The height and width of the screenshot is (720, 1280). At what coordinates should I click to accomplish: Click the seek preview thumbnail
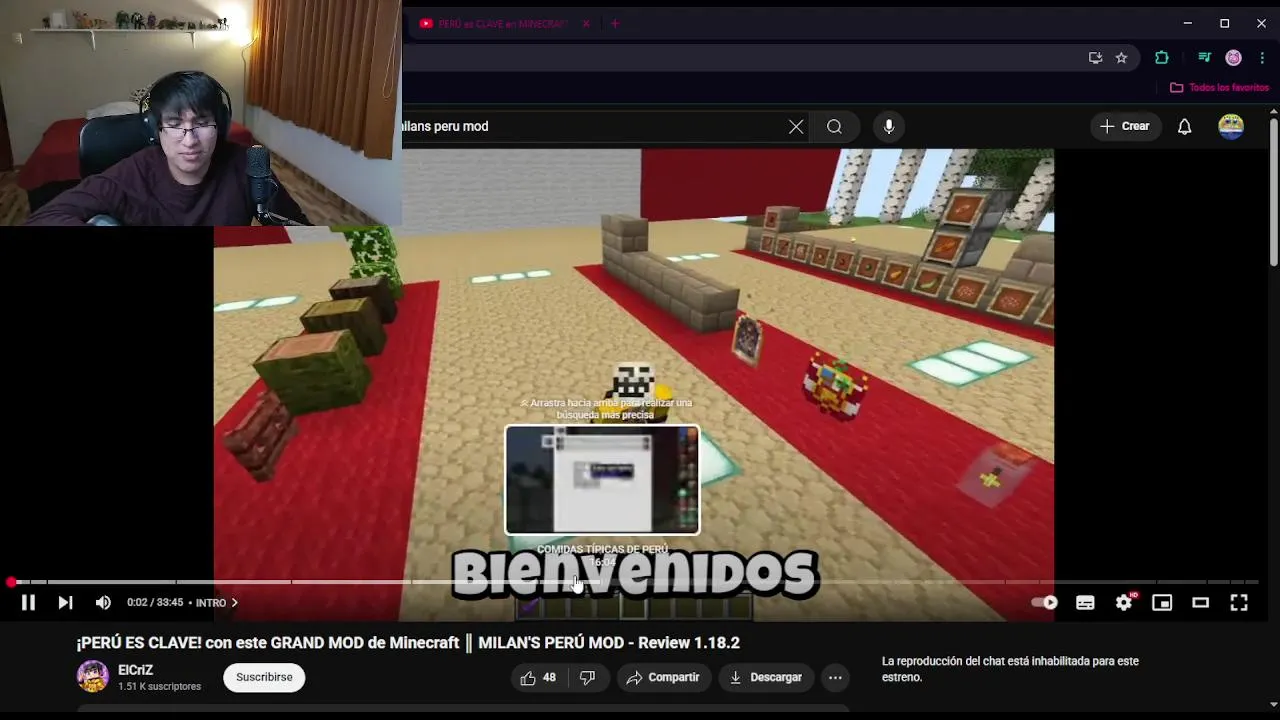pos(602,480)
